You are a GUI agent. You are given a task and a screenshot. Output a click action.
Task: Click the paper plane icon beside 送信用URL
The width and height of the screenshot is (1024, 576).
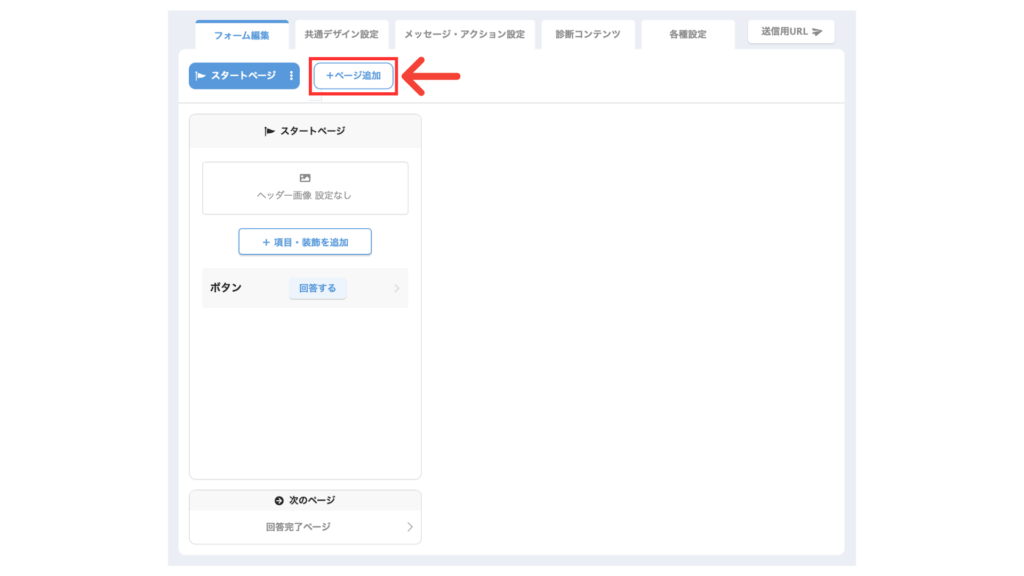(x=816, y=32)
